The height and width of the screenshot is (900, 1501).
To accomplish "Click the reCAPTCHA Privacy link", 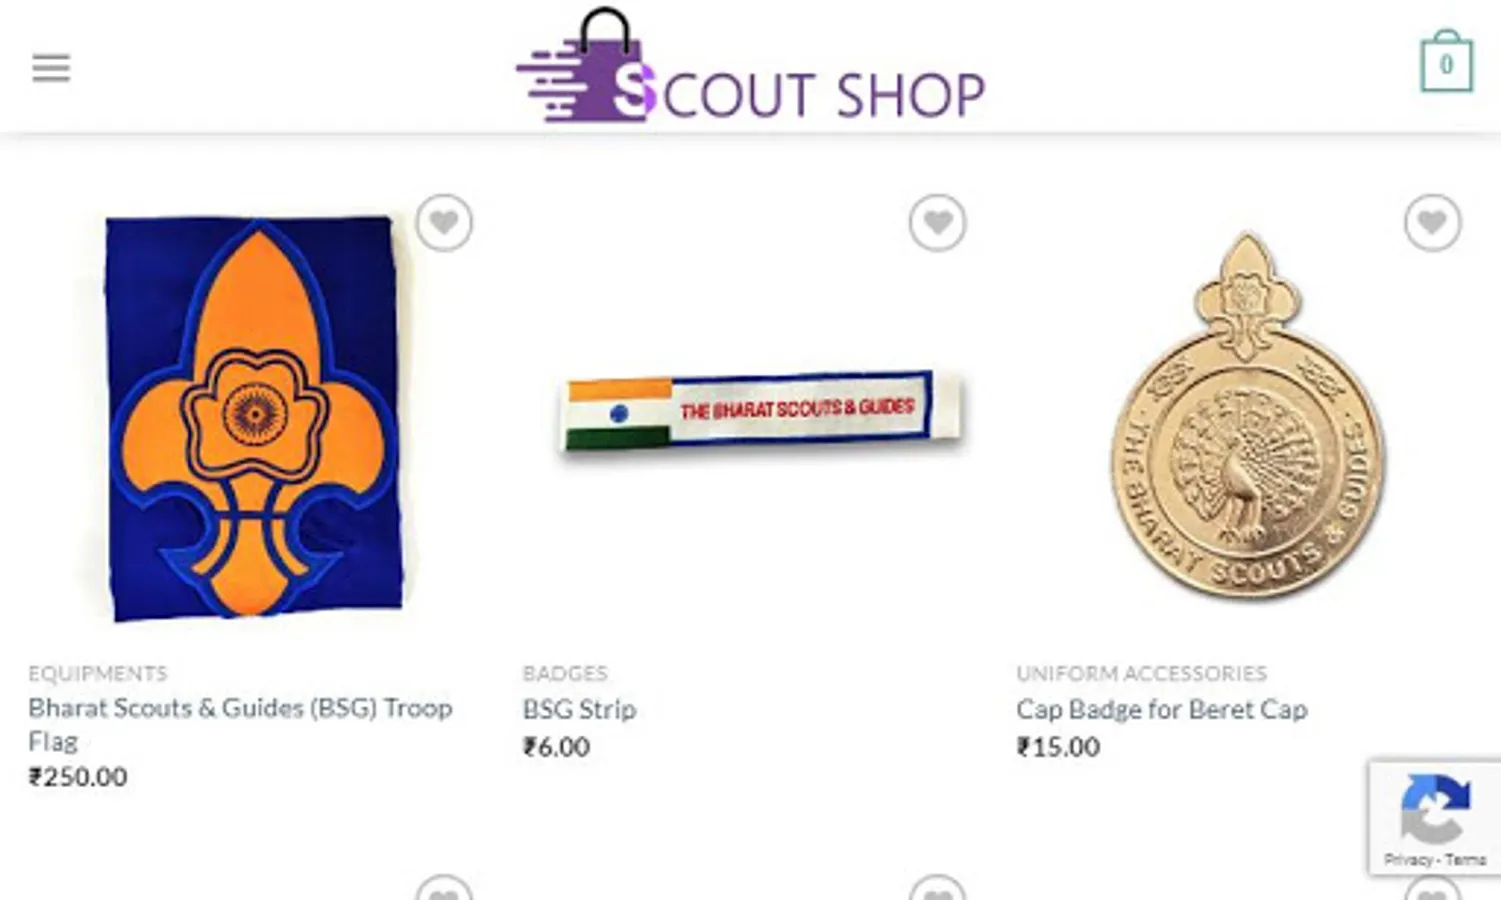I will (x=1408, y=859).
